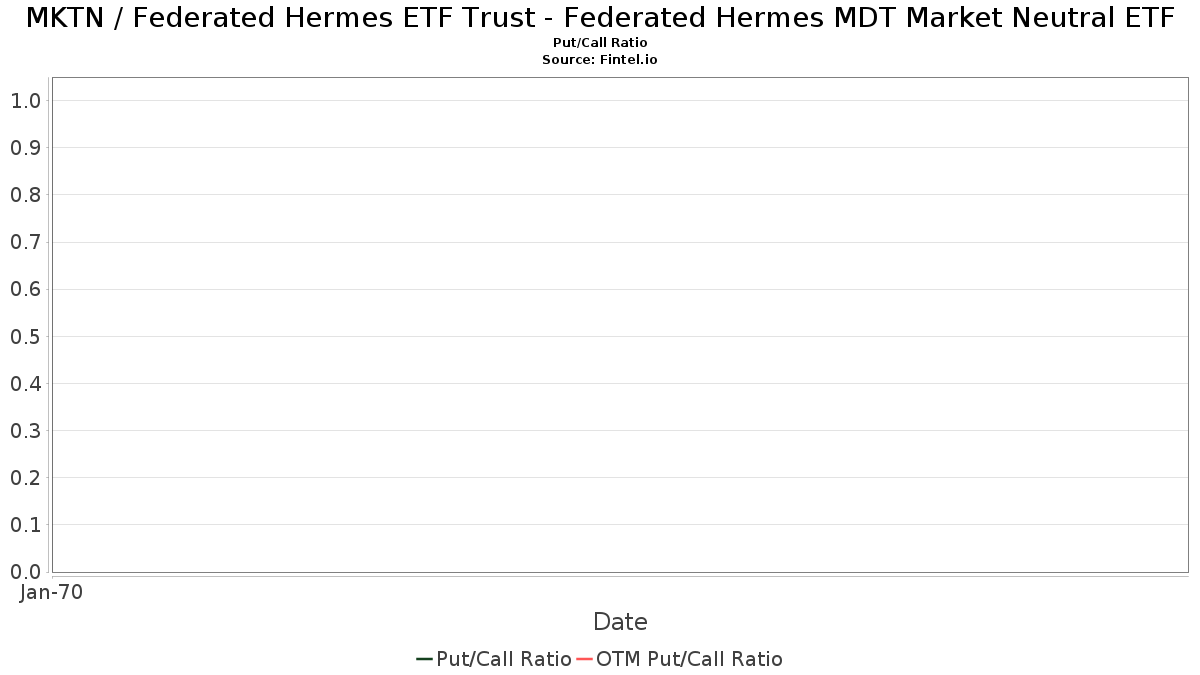The image size is (1200, 675).
Task: Click the Jan-70 x-axis label
Action: (51, 592)
